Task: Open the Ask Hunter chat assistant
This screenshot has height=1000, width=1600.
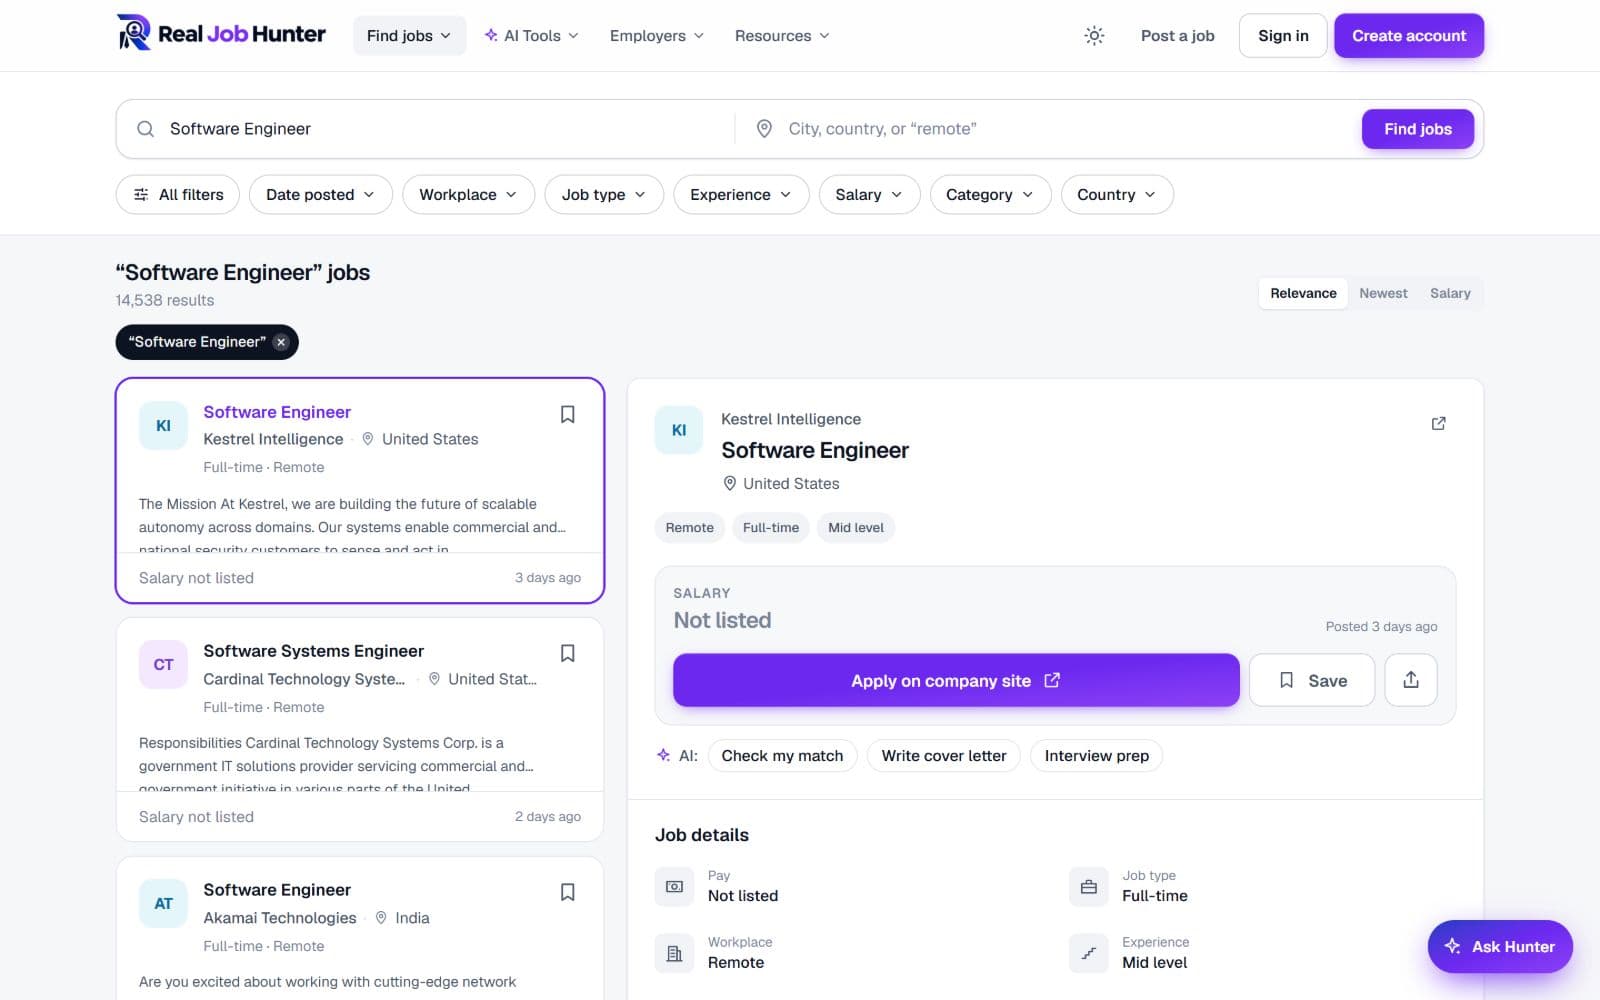Action: point(1500,947)
